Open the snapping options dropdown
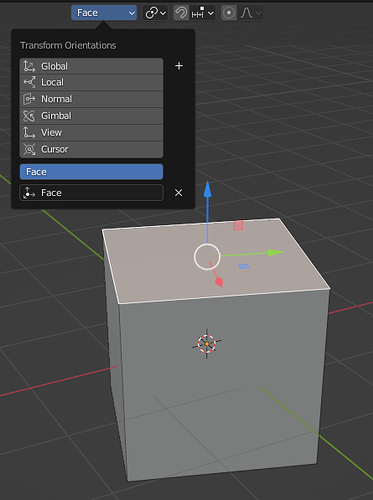Image resolution: width=373 pixels, height=500 pixels. click(202, 13)
